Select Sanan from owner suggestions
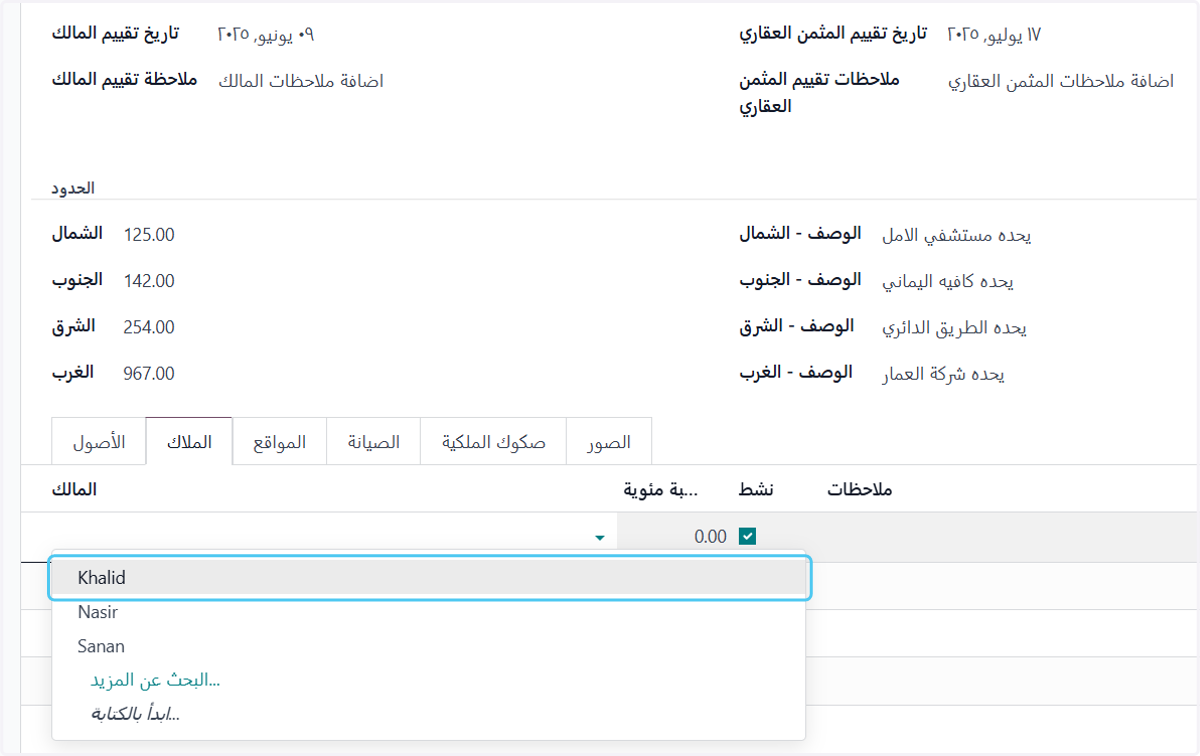1200x756 pixels. tap(428, 646)
